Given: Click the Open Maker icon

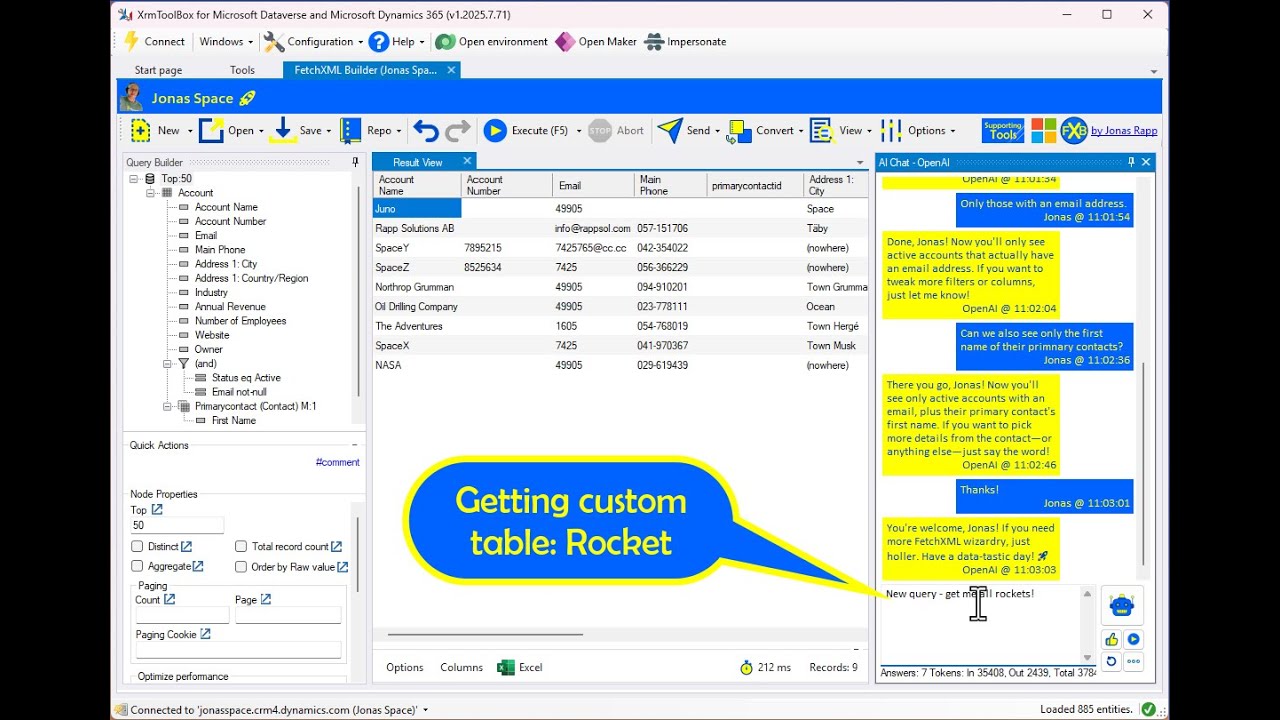Looking at the screenshot, I should click(565, 41).
